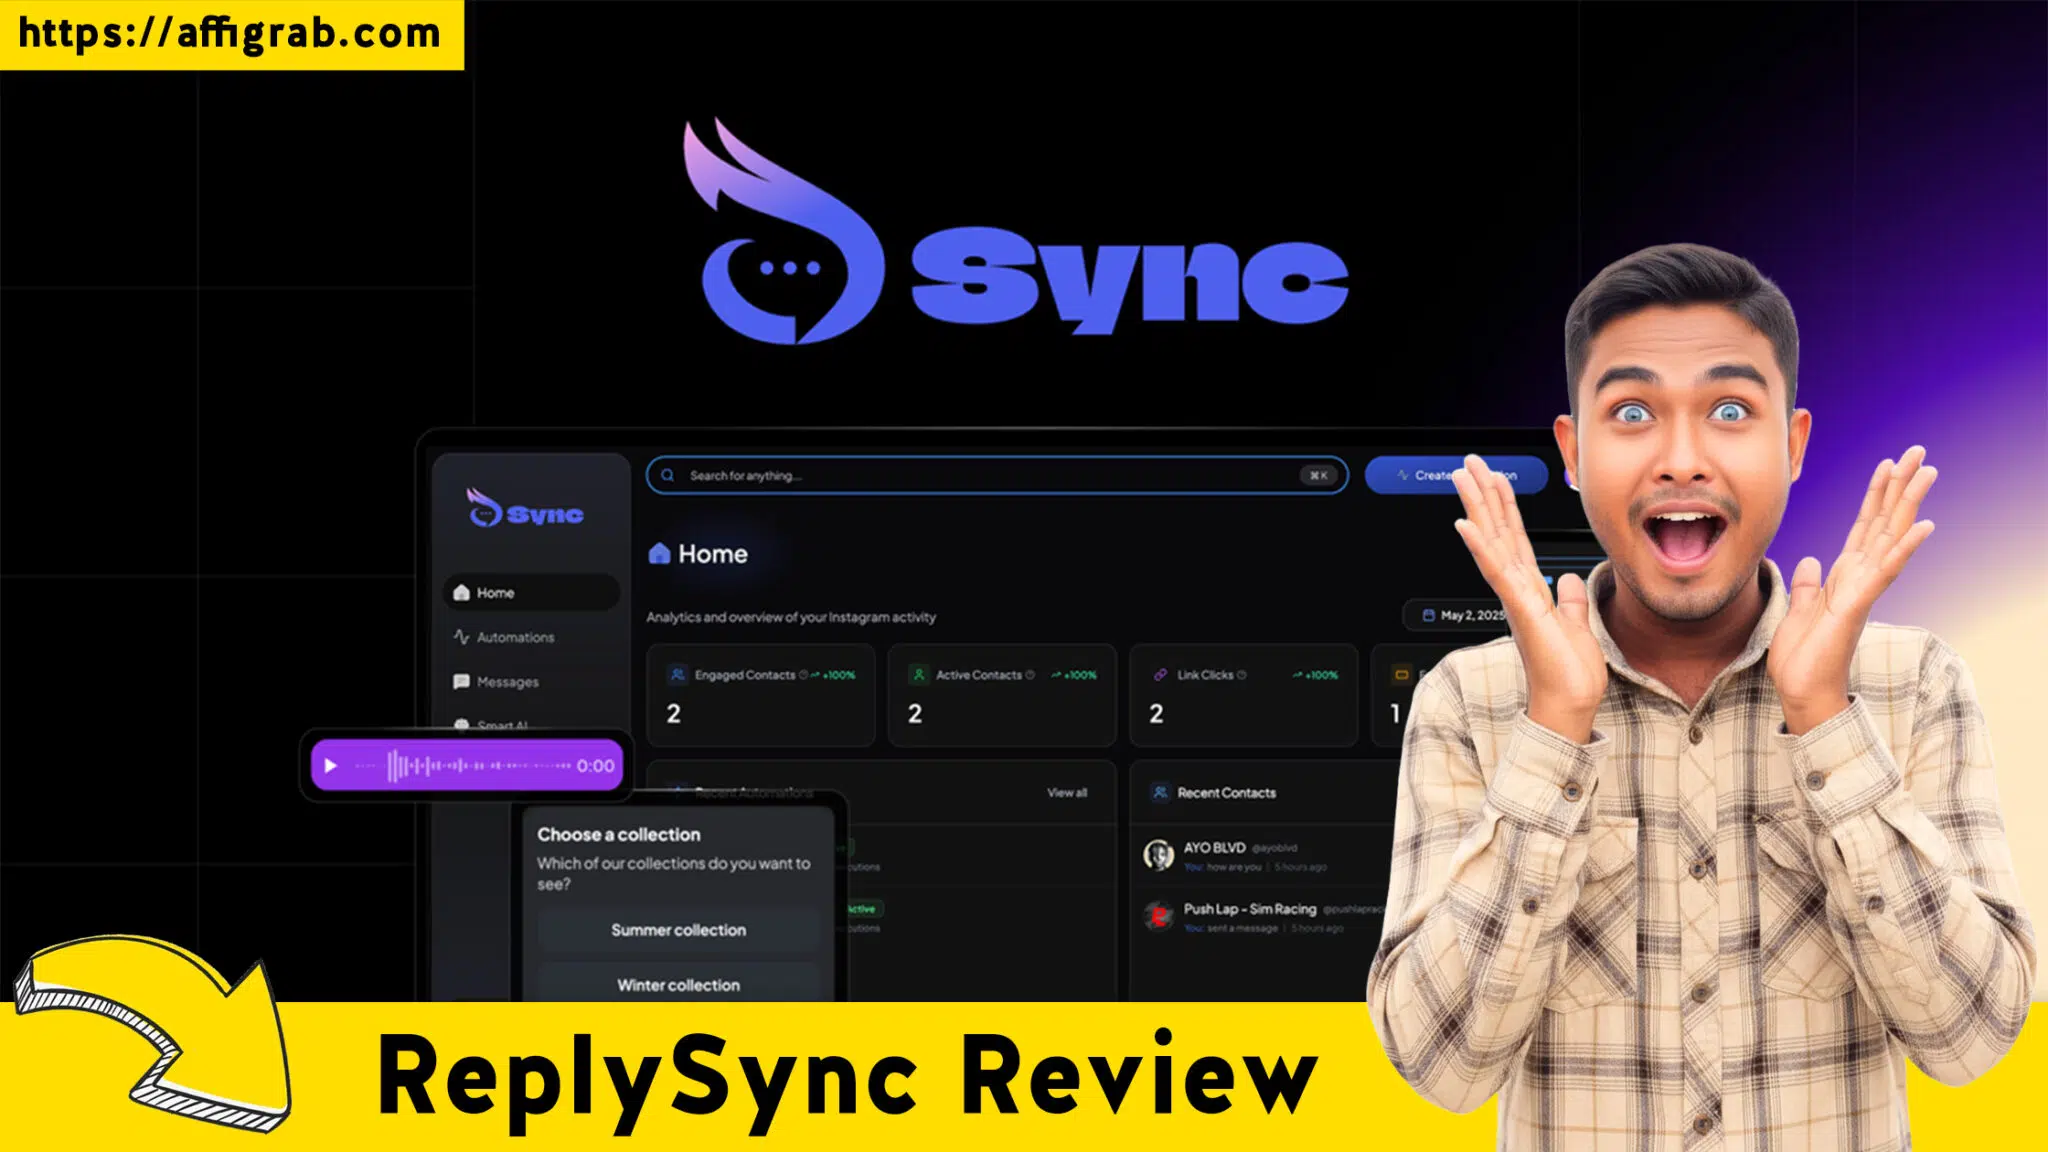
Task: Switch to Automations in the navigation
Action: (x=515, y=637)
